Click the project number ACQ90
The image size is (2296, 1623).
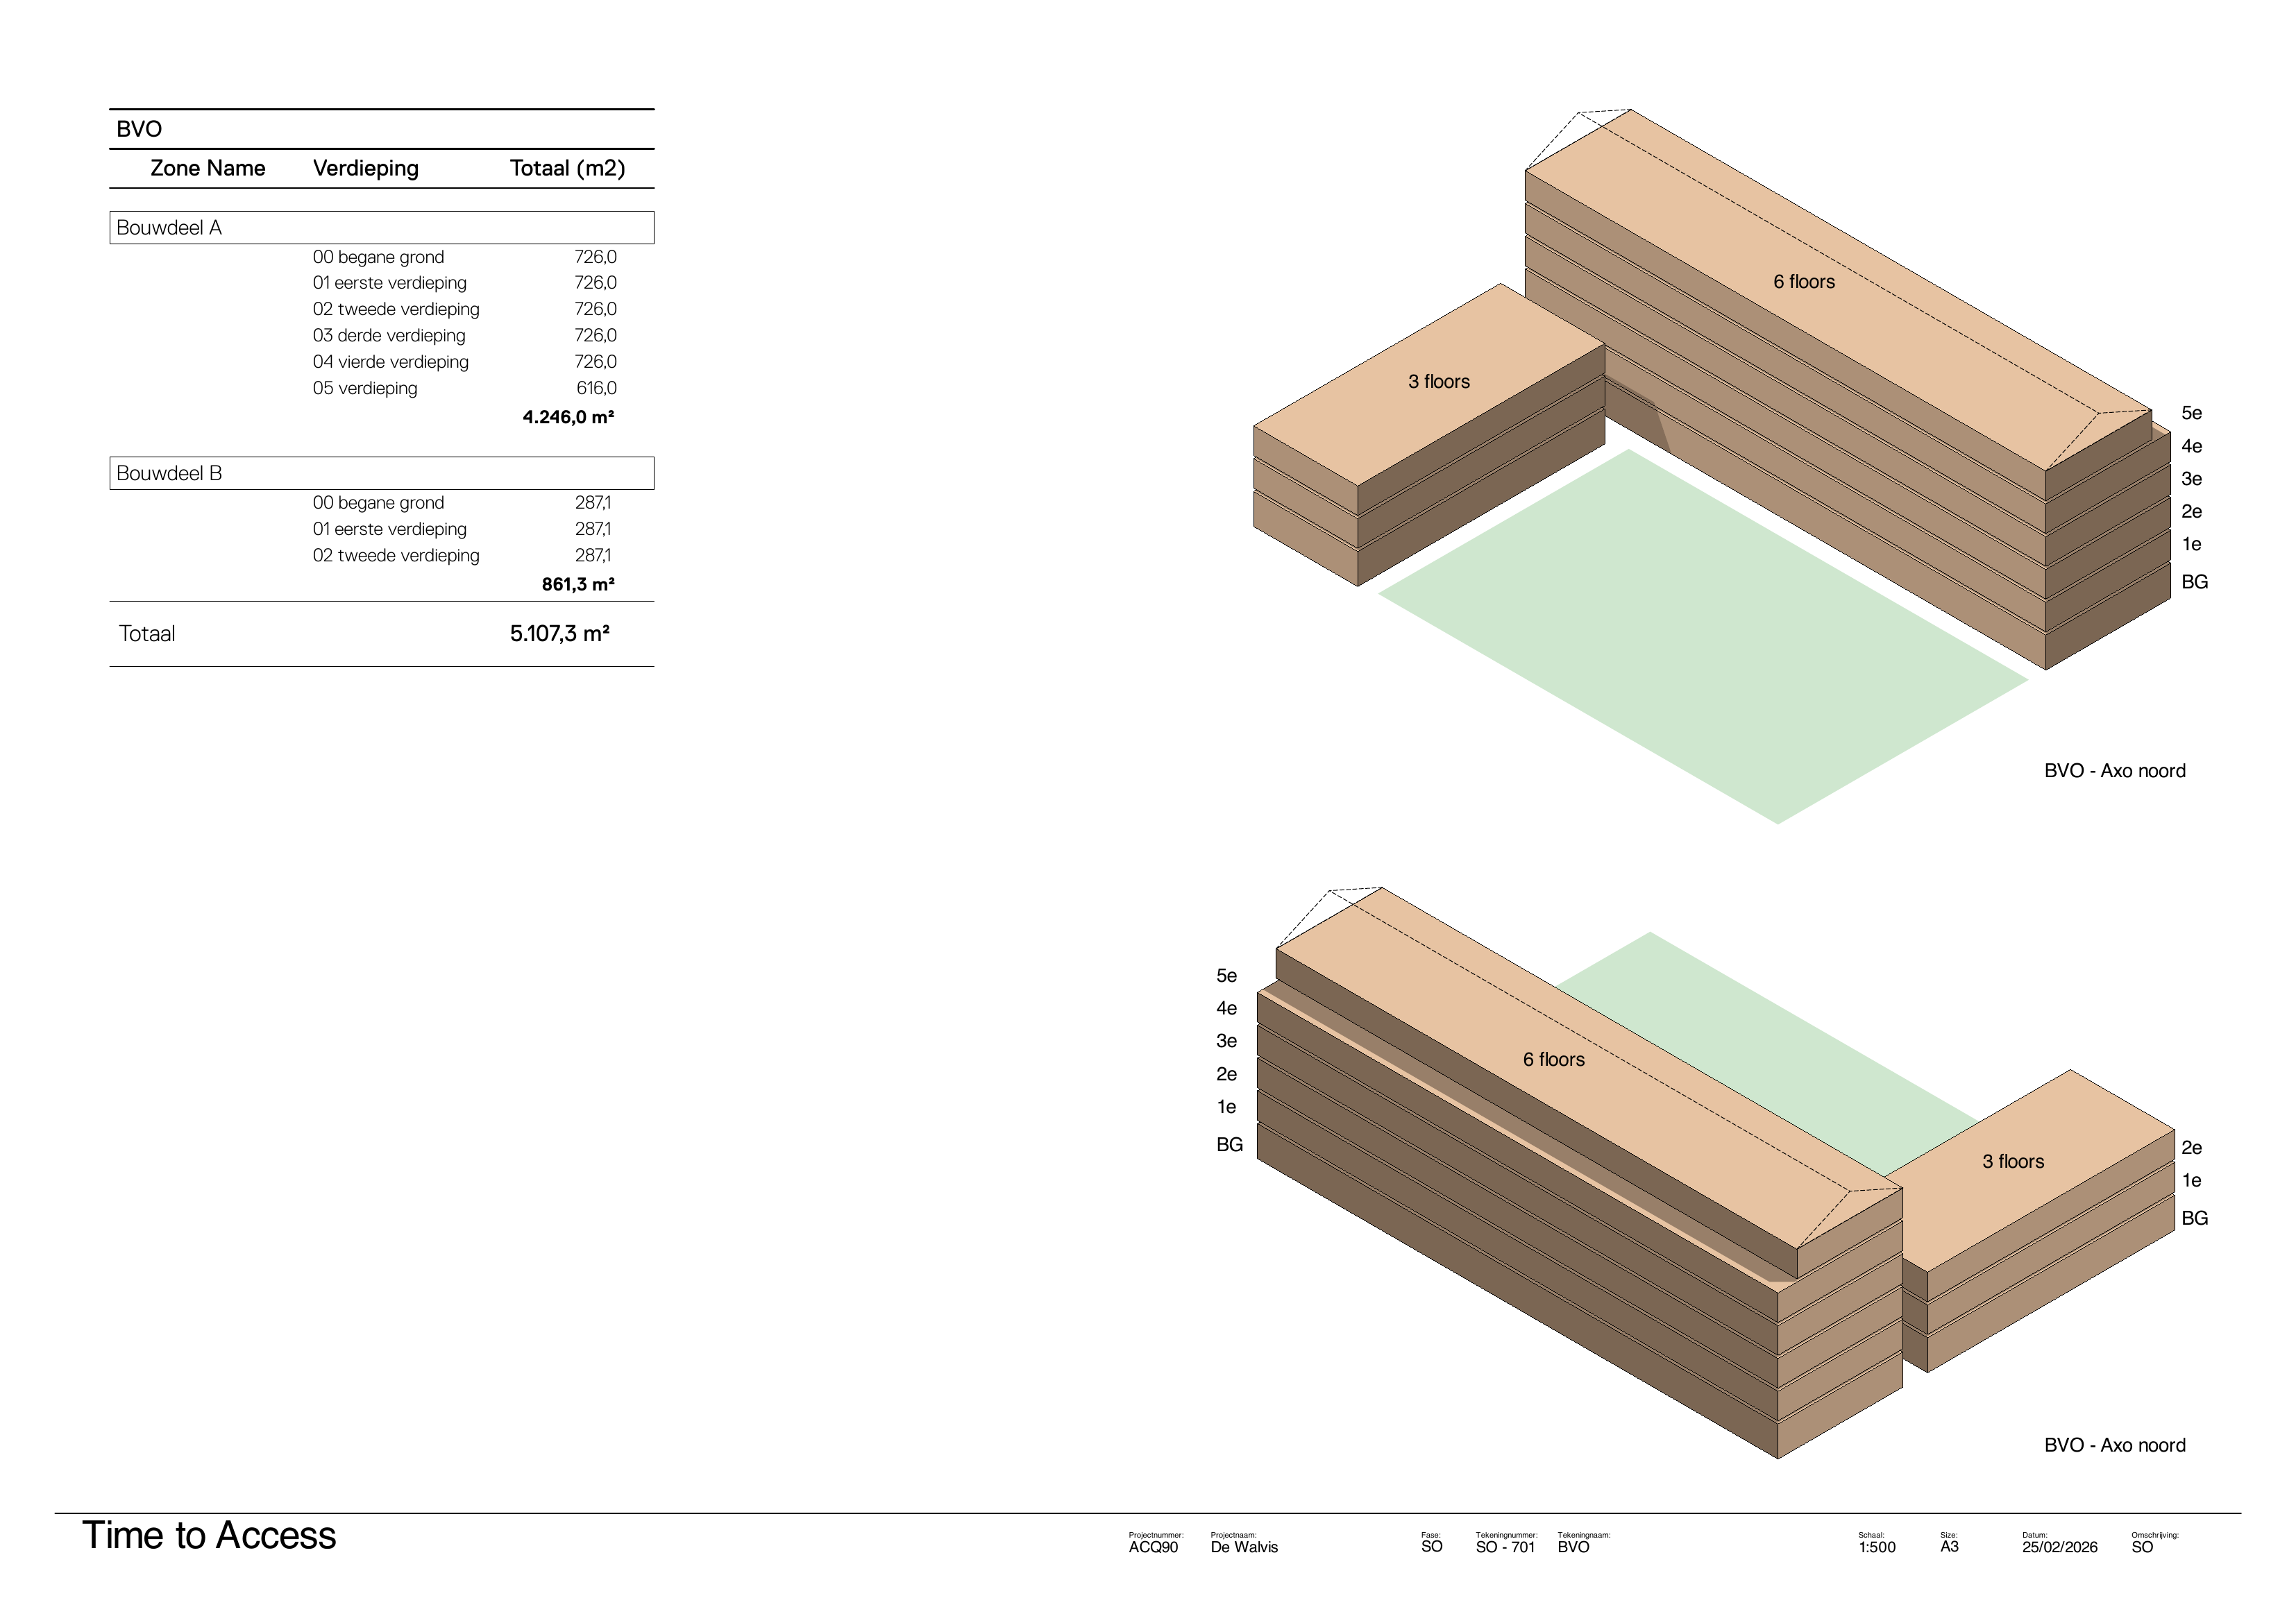coord(1153,1547)
